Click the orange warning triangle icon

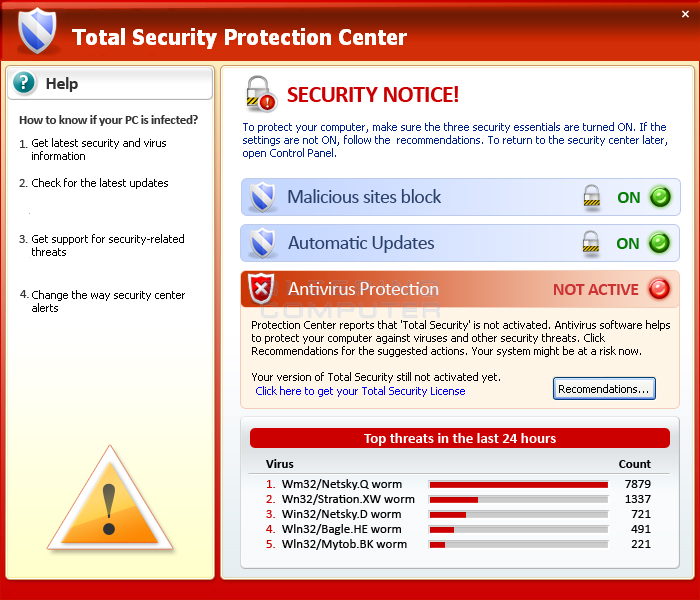pyautogui.click(x=109, y=498)
